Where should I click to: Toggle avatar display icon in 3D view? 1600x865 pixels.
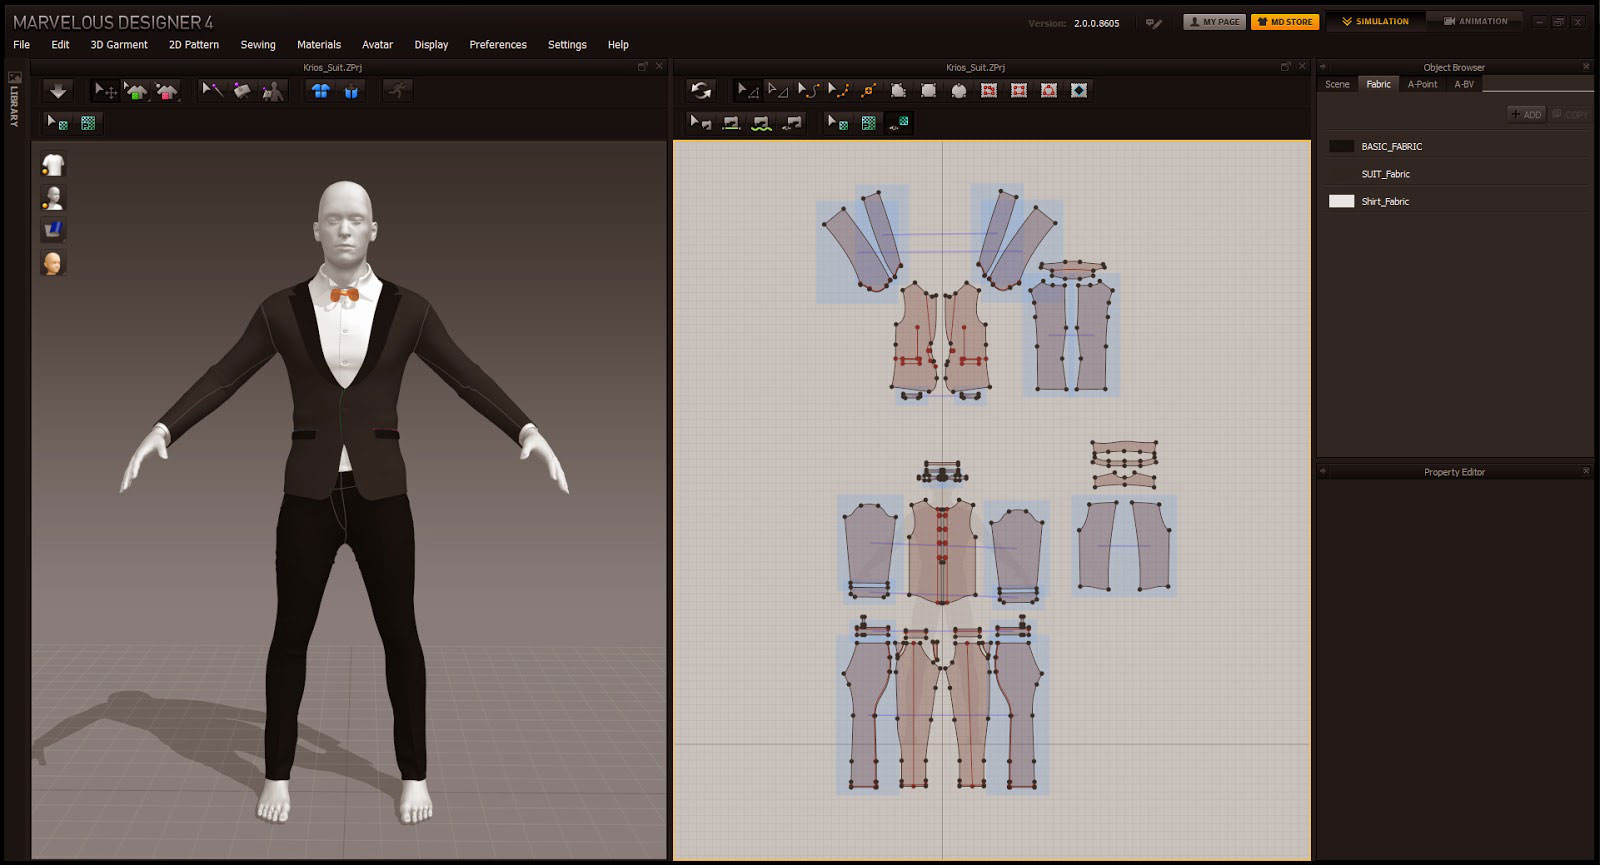click(x=53, y=197)
